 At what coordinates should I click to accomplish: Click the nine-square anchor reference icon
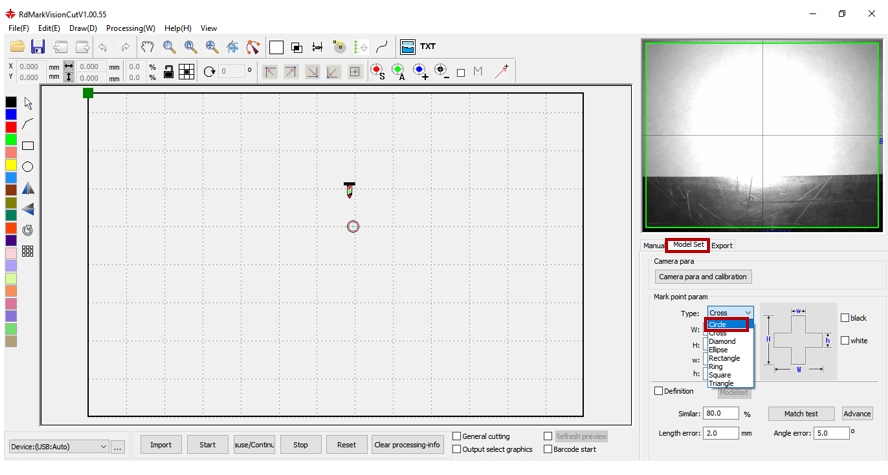[186, 71]
